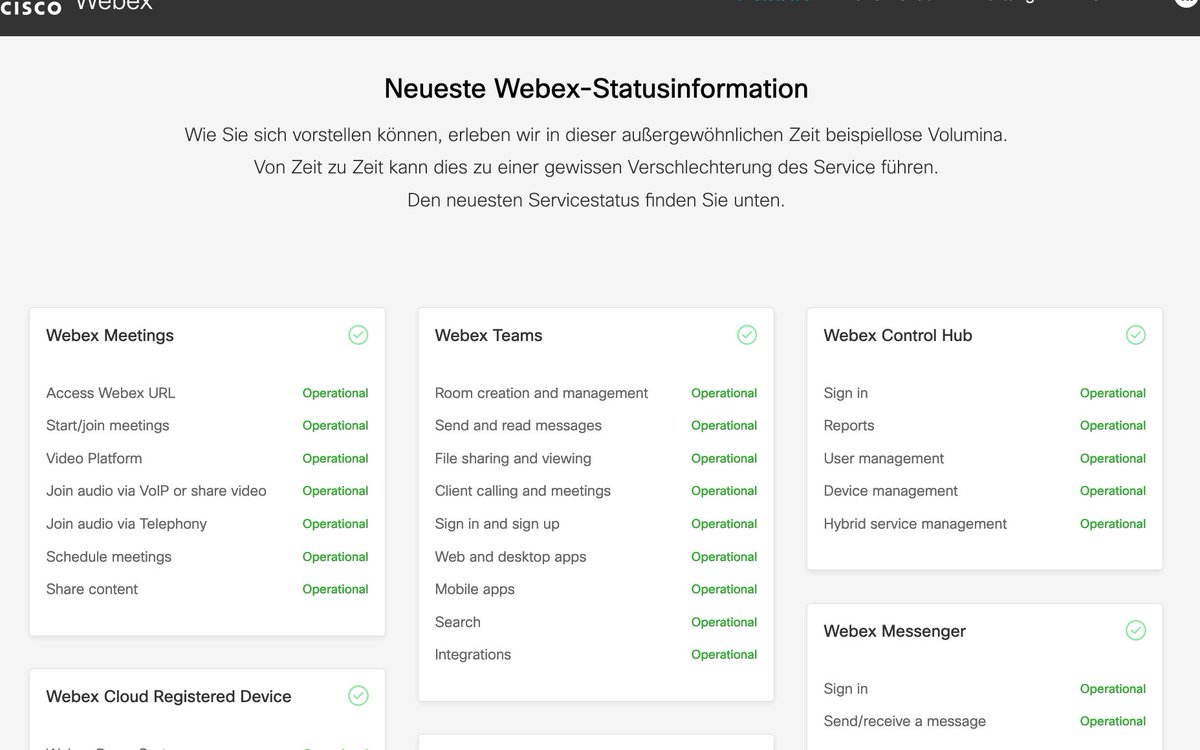Image resolution: width=1200 pixels, height=750 pixels.
Task: Open the Webex Messenger card title
Action: click(x=895, y=631)
